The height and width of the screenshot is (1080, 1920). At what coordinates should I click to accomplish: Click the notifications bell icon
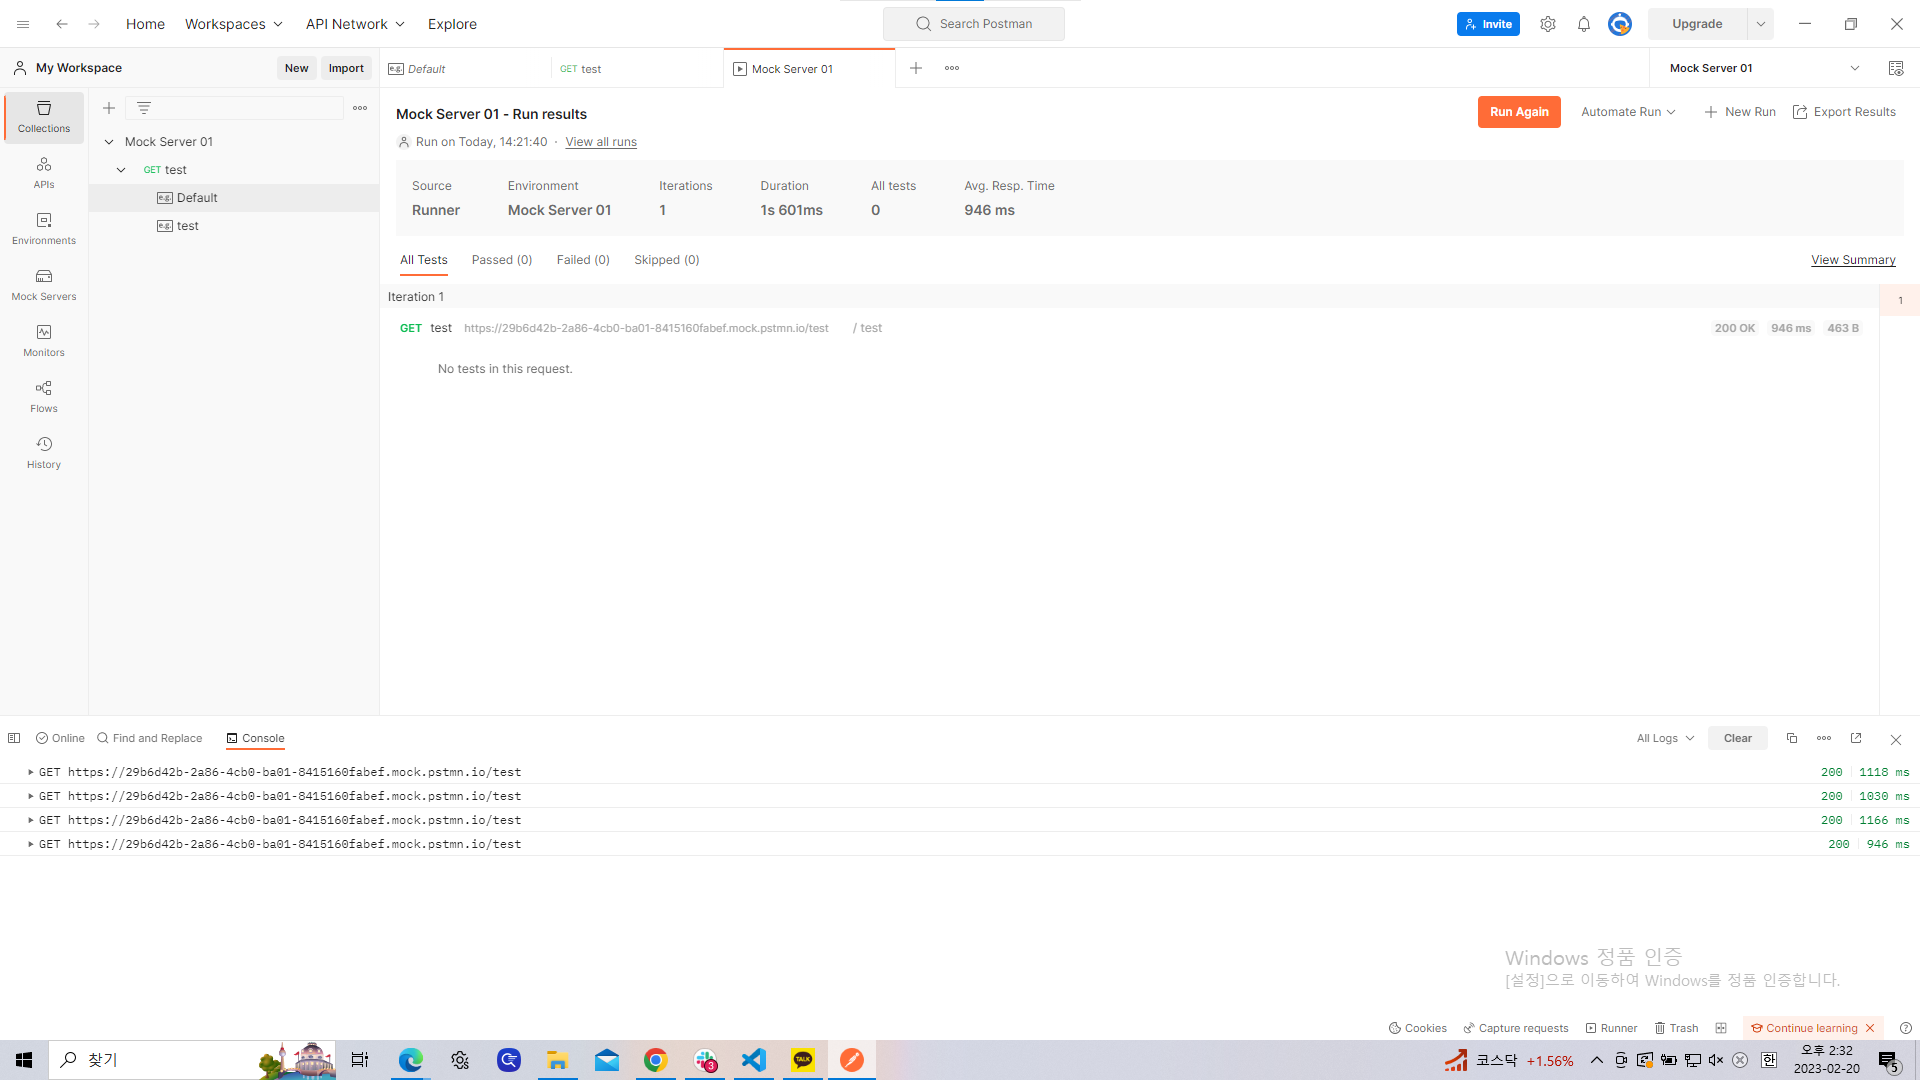[1583, 24]
